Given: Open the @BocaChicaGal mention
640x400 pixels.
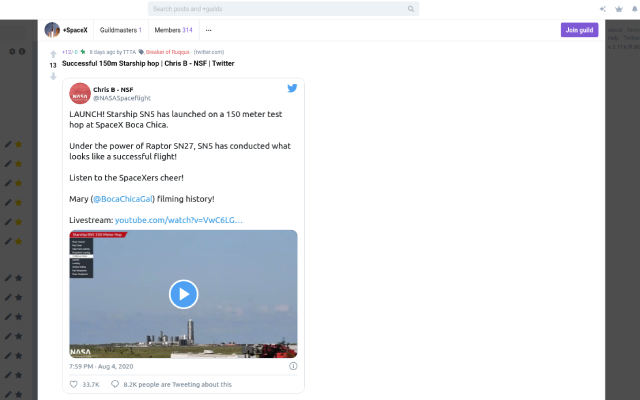Looking at the screenshot, I should tap(123, 199).
